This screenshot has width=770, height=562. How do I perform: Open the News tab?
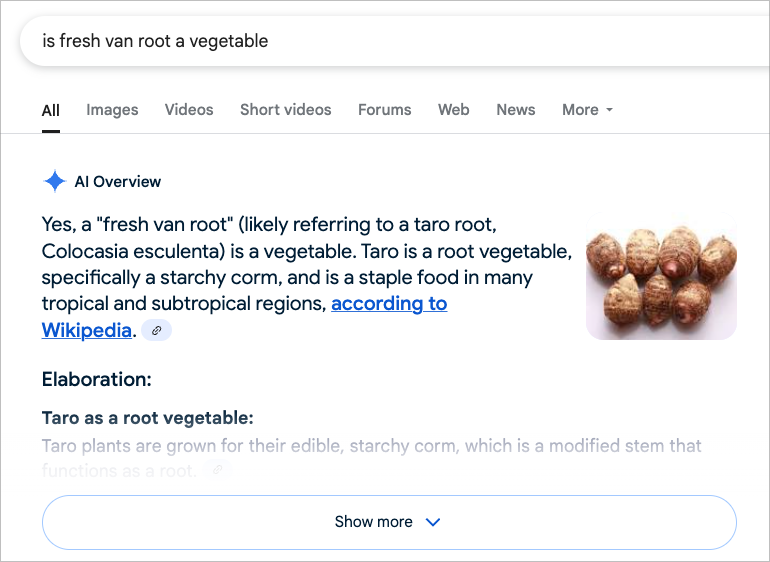516,110
